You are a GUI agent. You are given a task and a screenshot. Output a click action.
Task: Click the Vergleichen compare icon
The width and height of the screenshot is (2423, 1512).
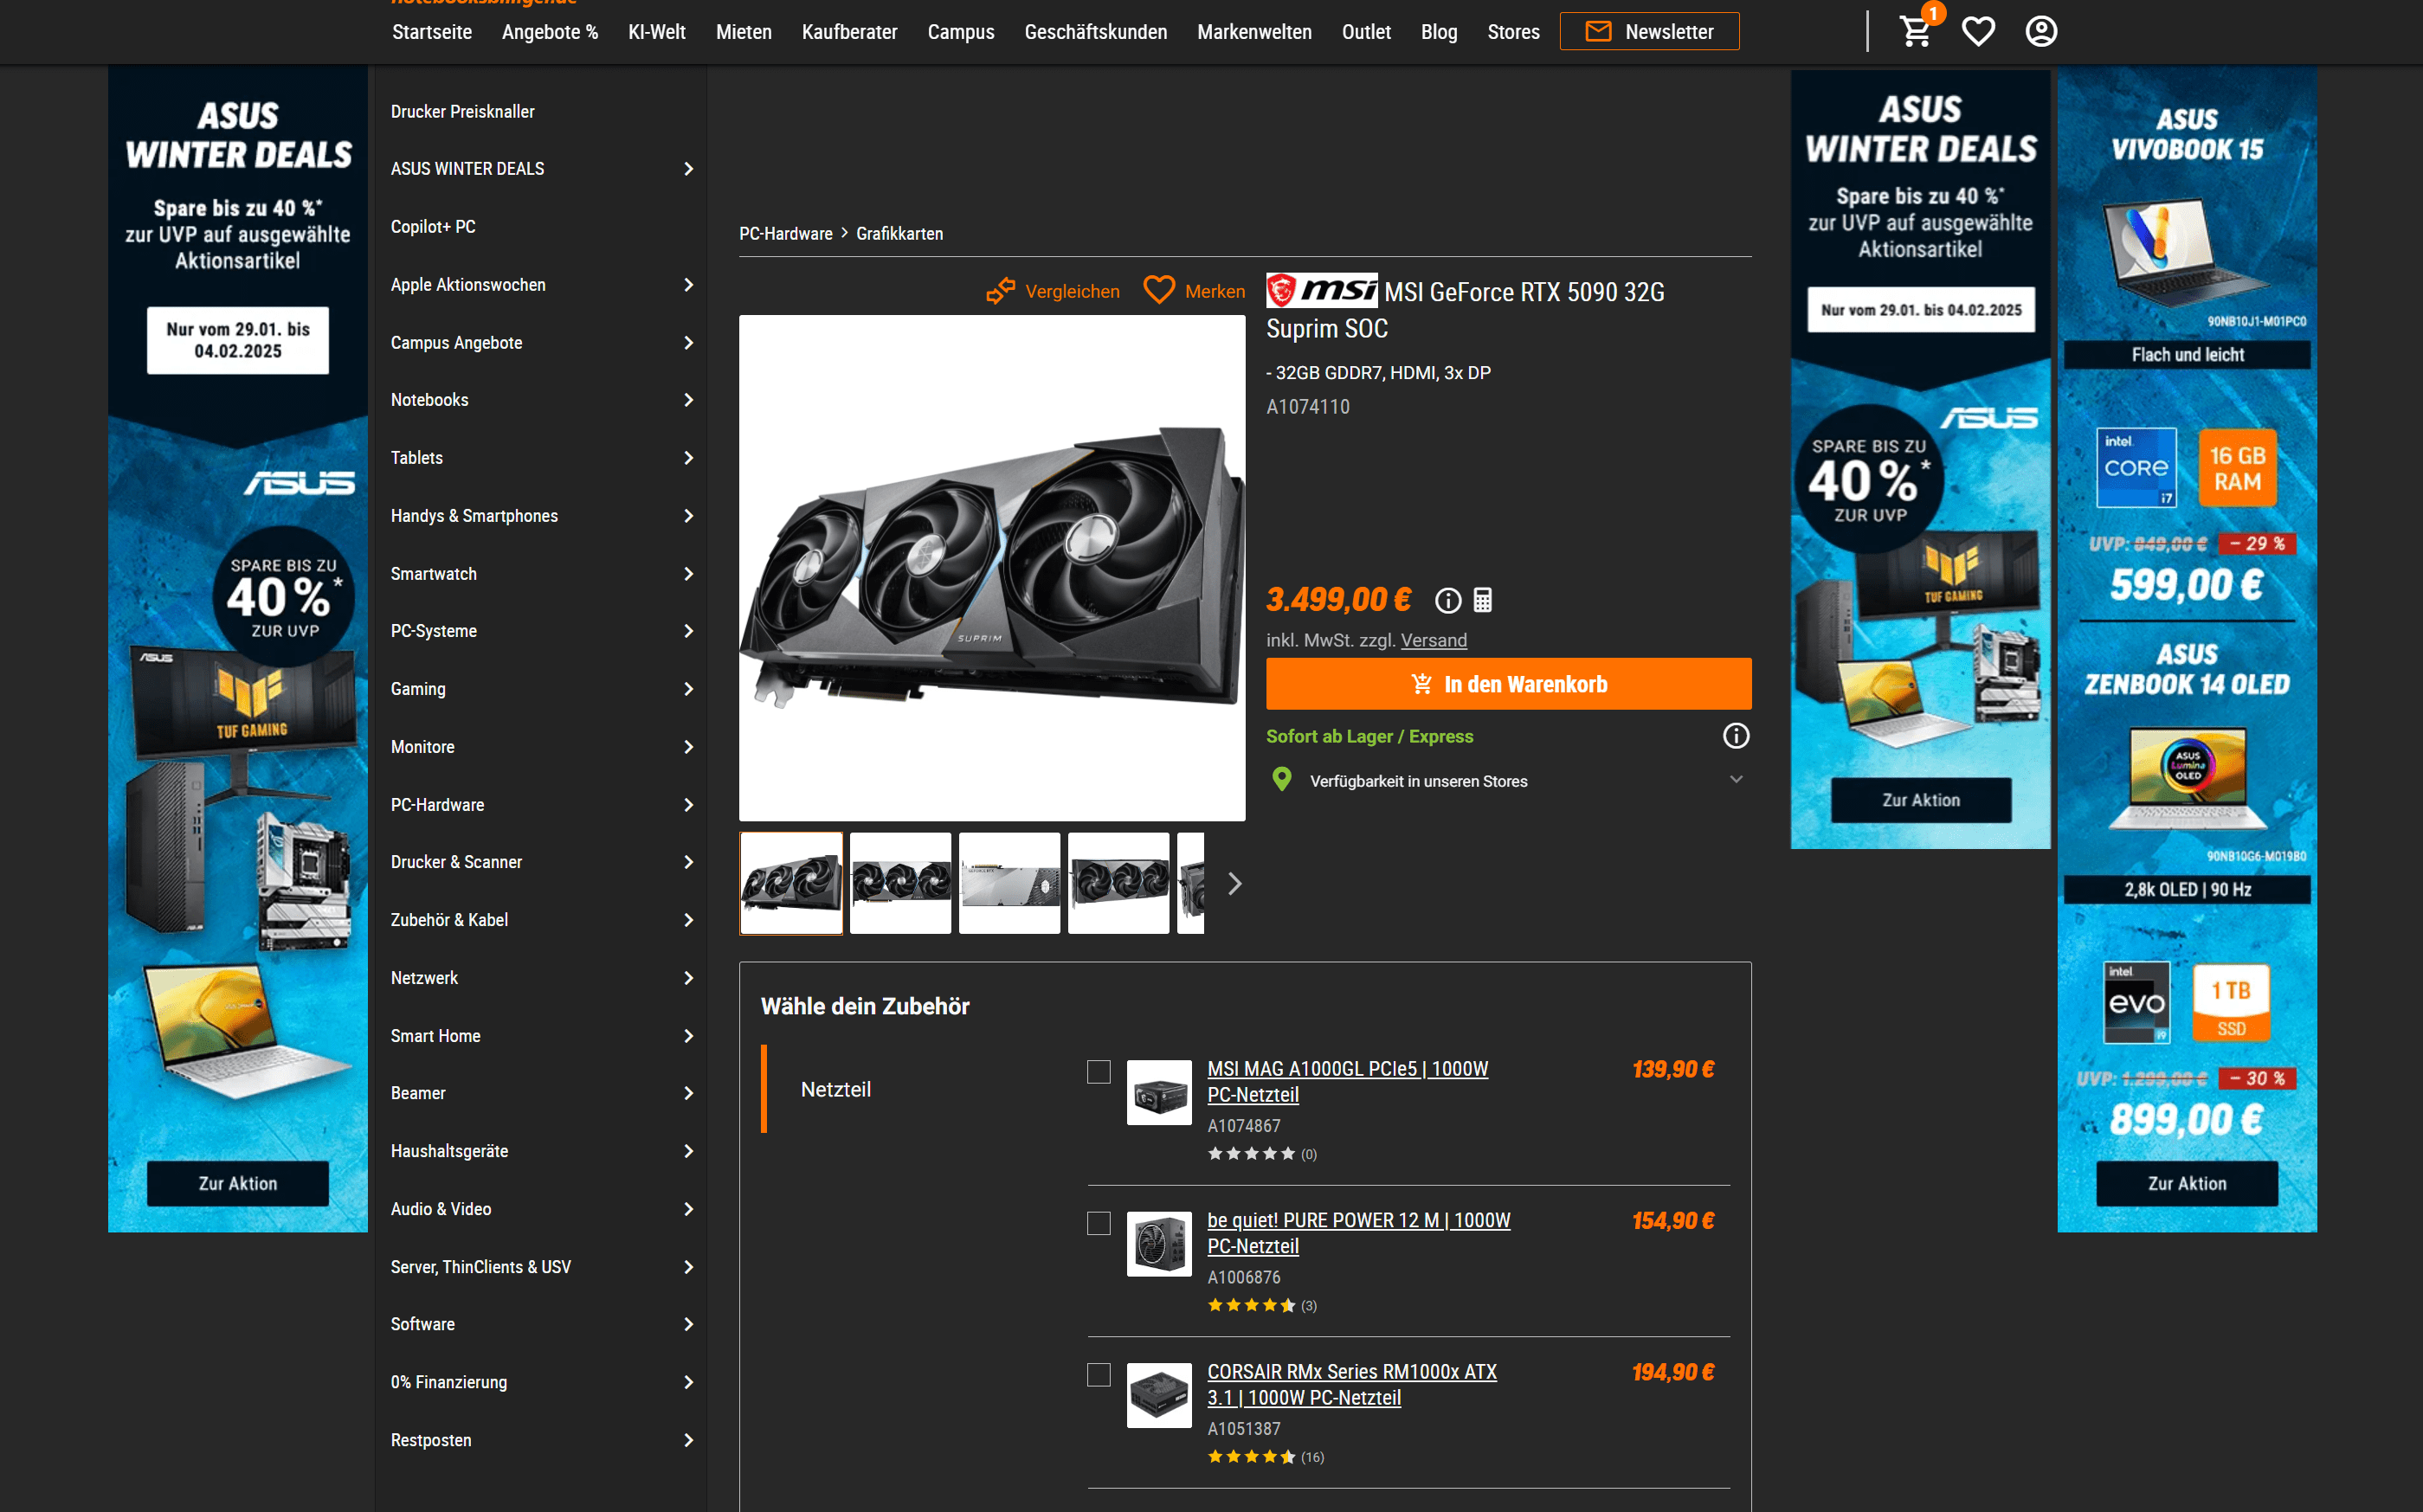tap(1001, 291)
